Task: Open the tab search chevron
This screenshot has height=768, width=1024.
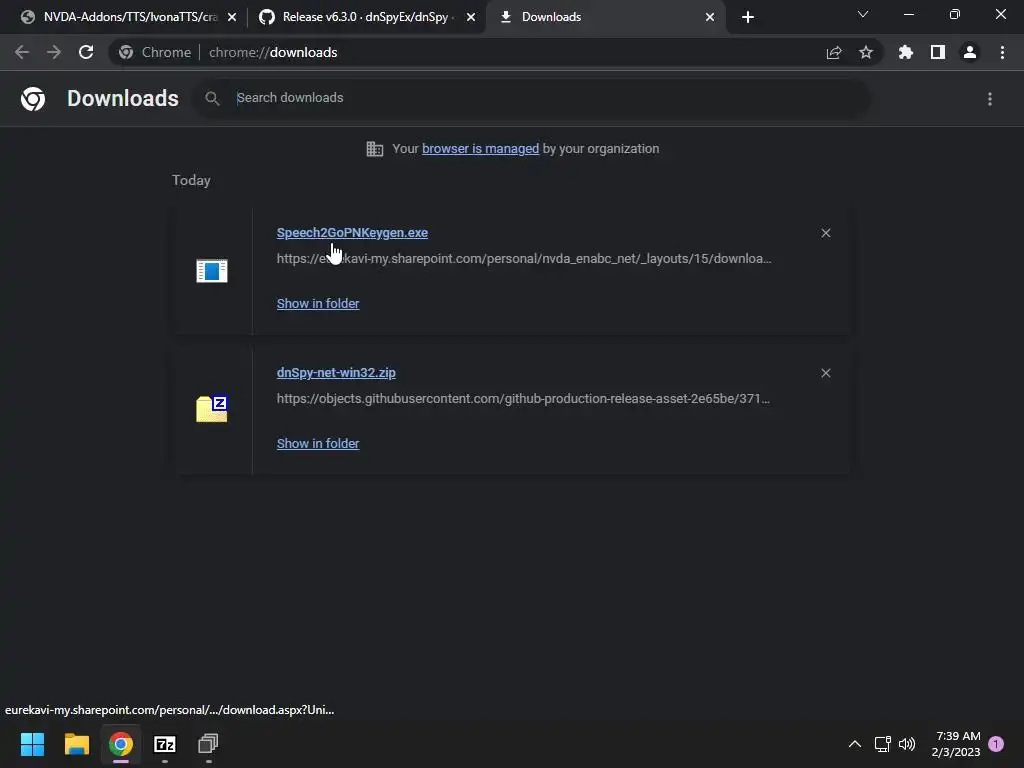Action: coord(863,14)
